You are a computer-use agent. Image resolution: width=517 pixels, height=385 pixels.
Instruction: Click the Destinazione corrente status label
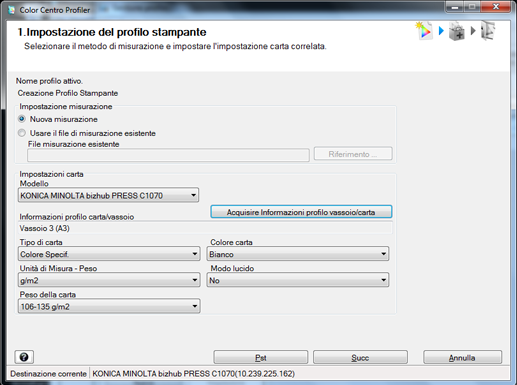click(x=48, y=374)
